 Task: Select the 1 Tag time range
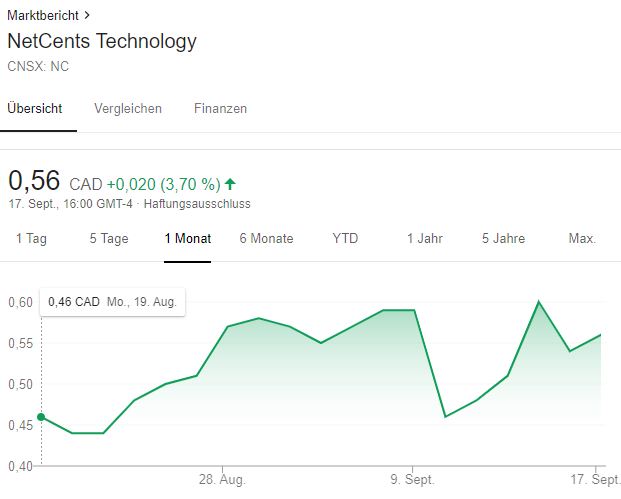click(31, 239)
